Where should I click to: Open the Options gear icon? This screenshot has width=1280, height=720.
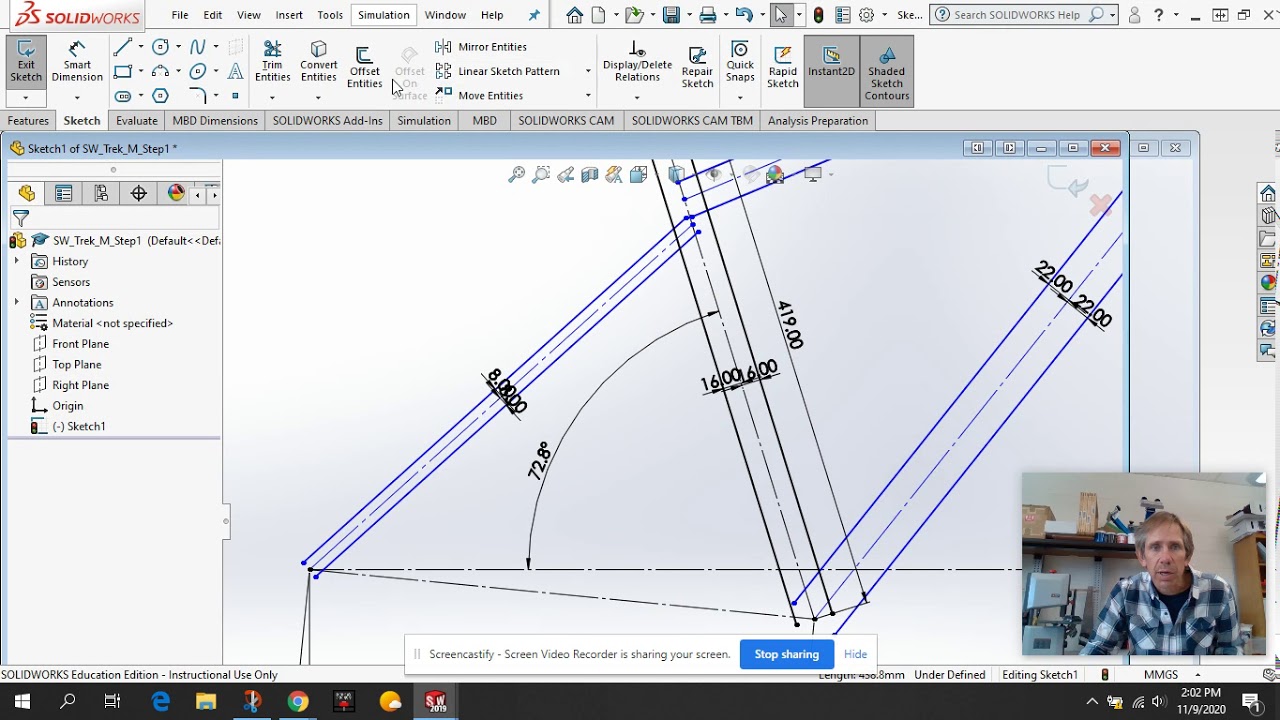point(866,15)
